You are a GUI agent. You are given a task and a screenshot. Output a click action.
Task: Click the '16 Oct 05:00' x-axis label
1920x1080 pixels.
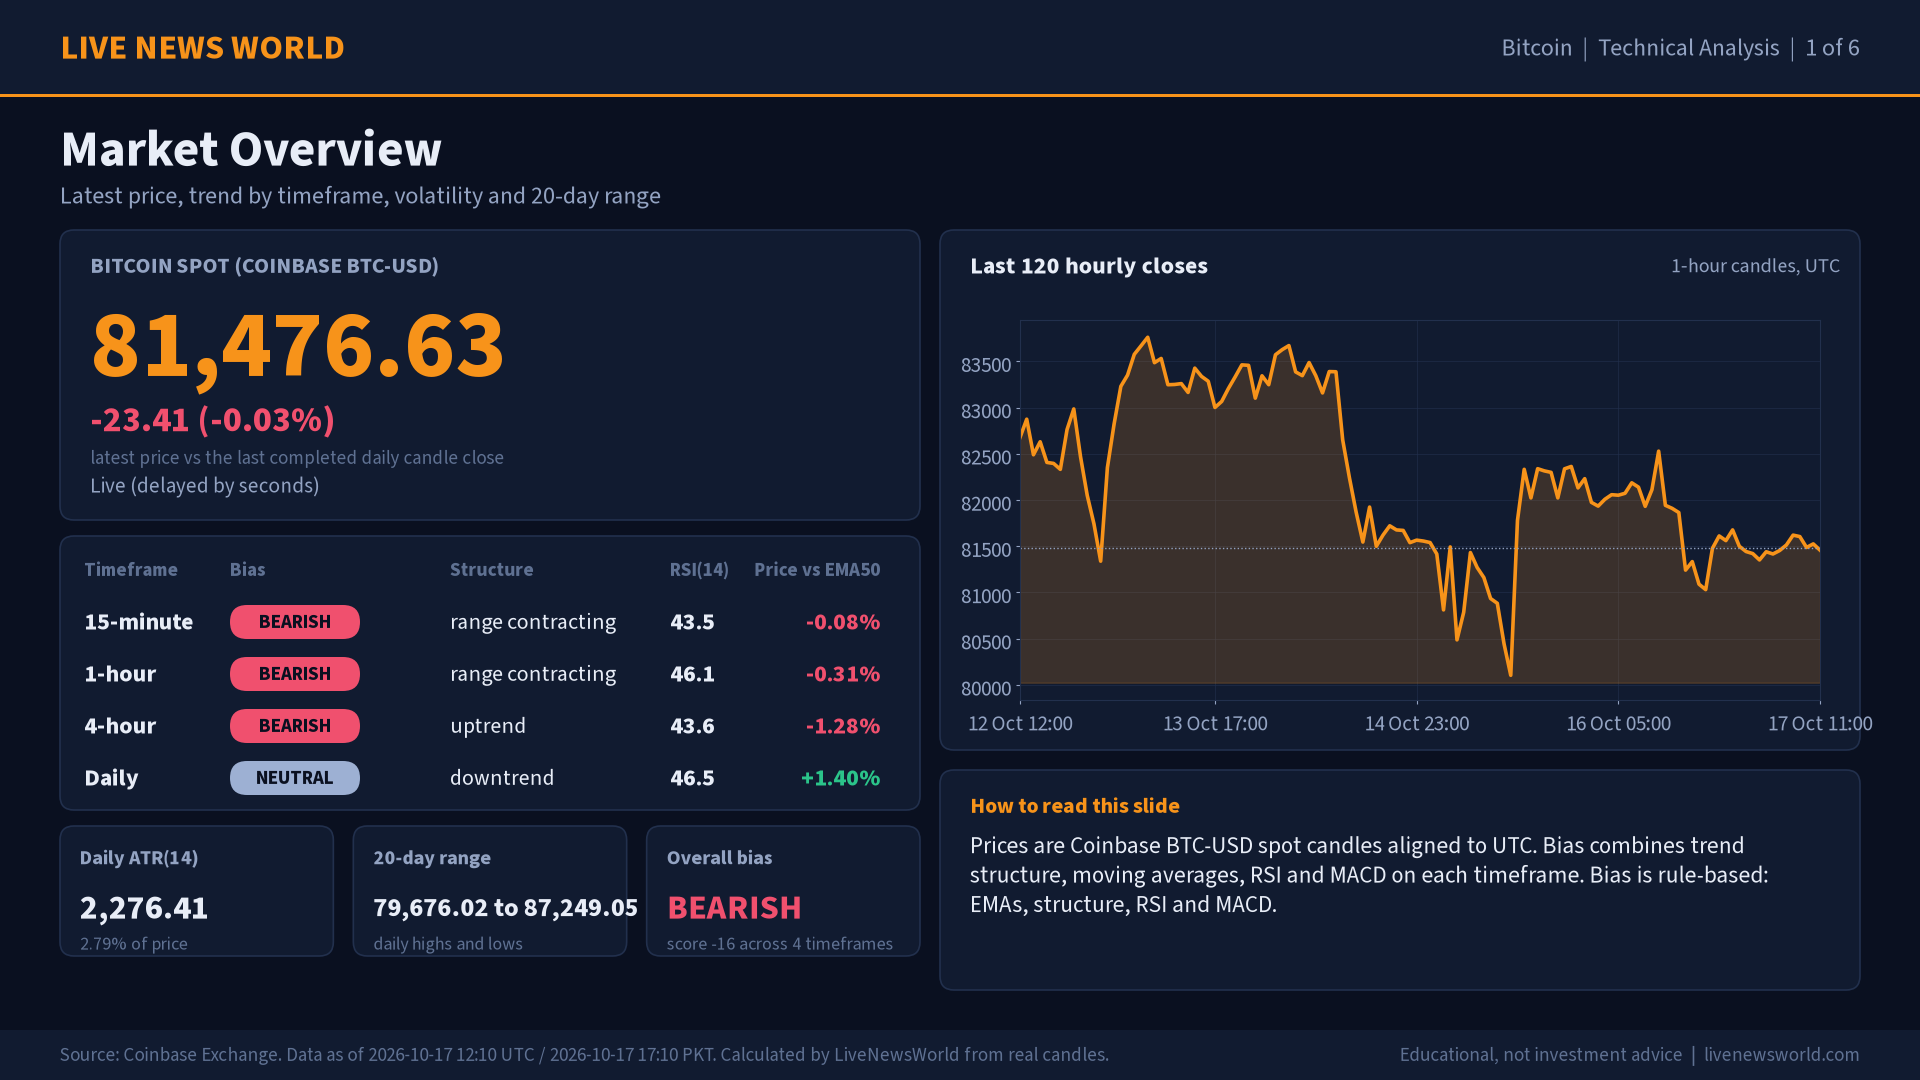pyautogui.click(x=1618, y=724)
